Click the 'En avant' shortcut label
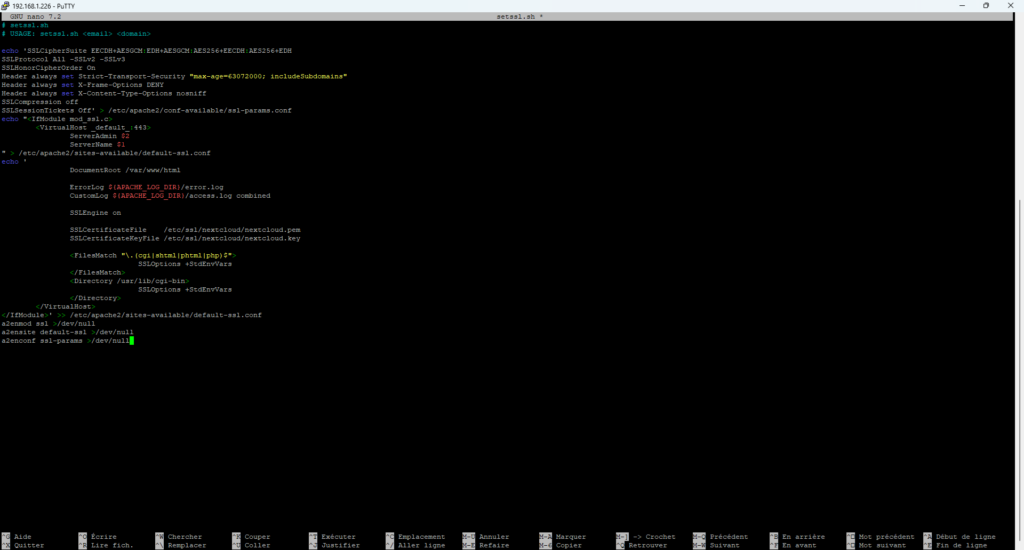Screen dimensions: 1024x550 pyautogui.click(x=799, y=545)
